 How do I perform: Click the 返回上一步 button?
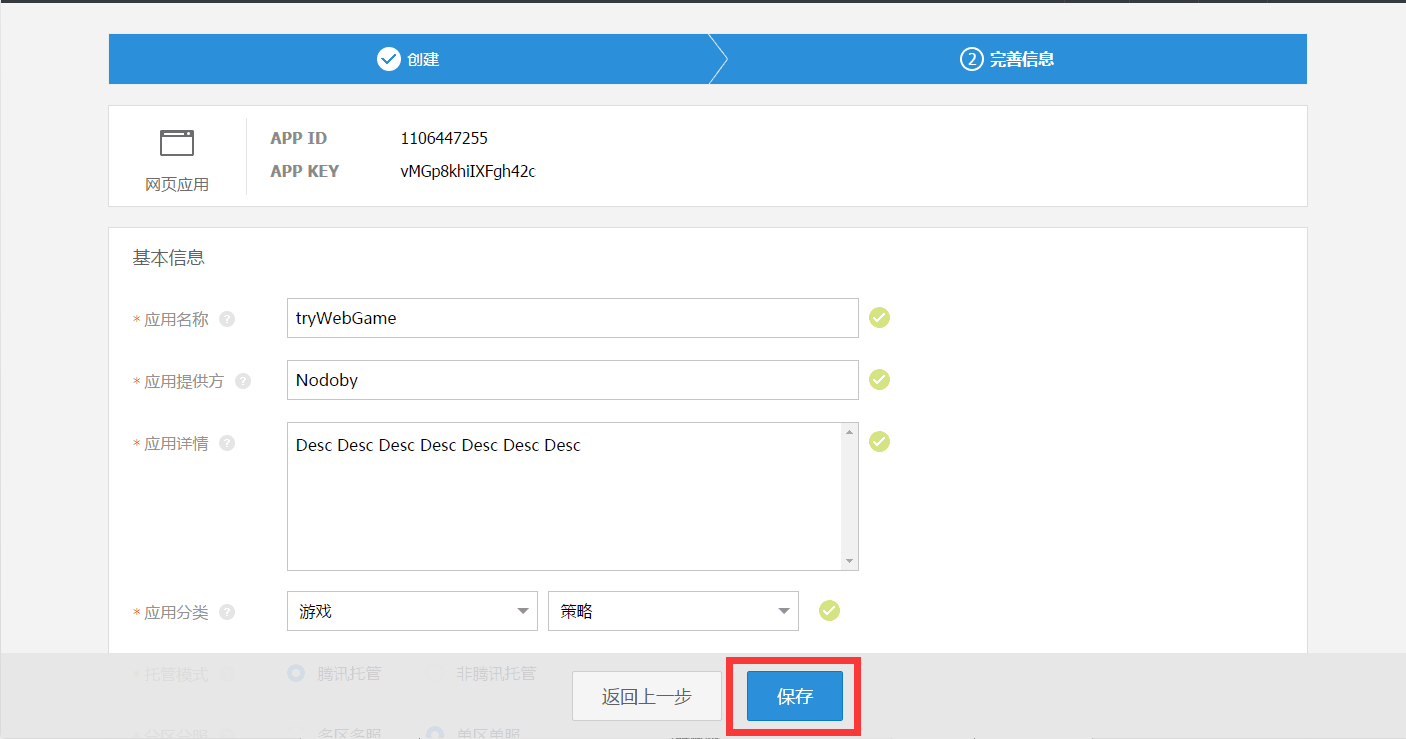[x=646, y=697]
